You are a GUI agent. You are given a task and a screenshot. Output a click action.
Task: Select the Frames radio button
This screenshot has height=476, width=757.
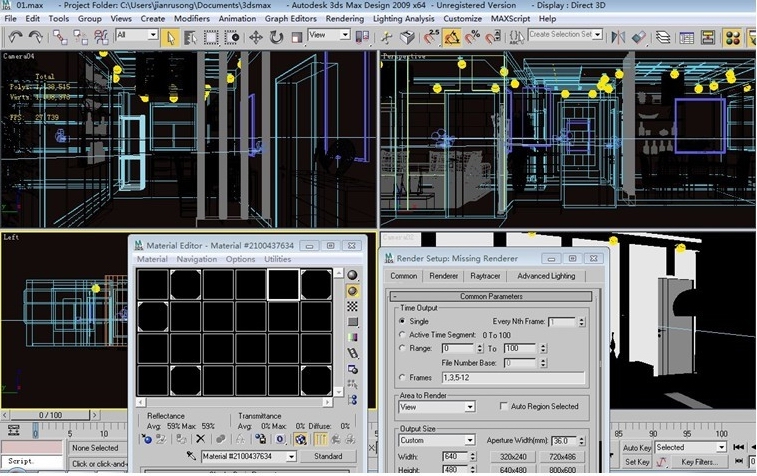click(402, 378)
